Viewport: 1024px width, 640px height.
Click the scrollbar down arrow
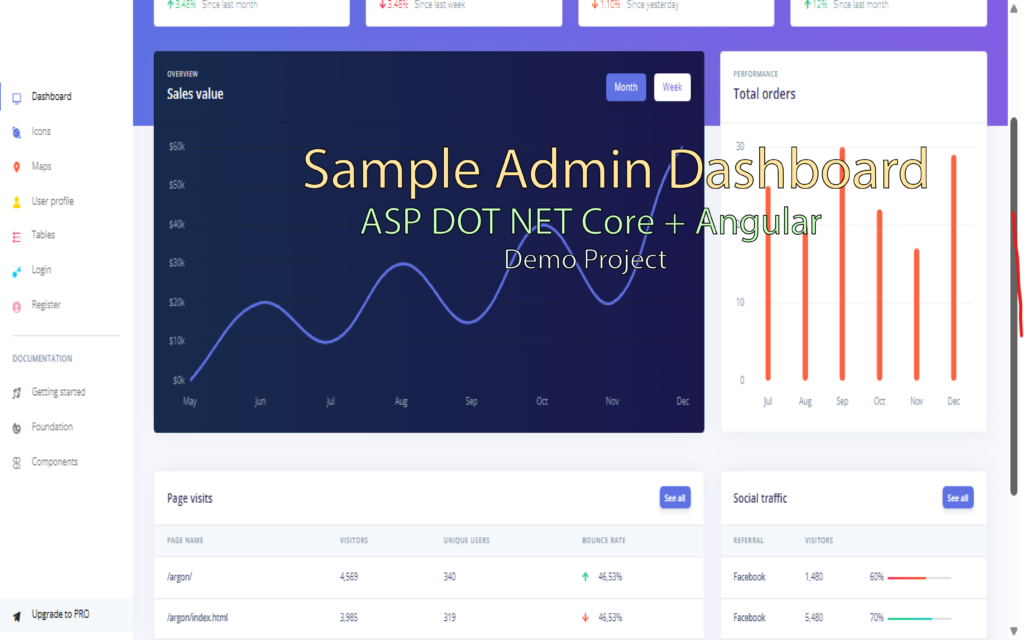[x=1014, y=631]
